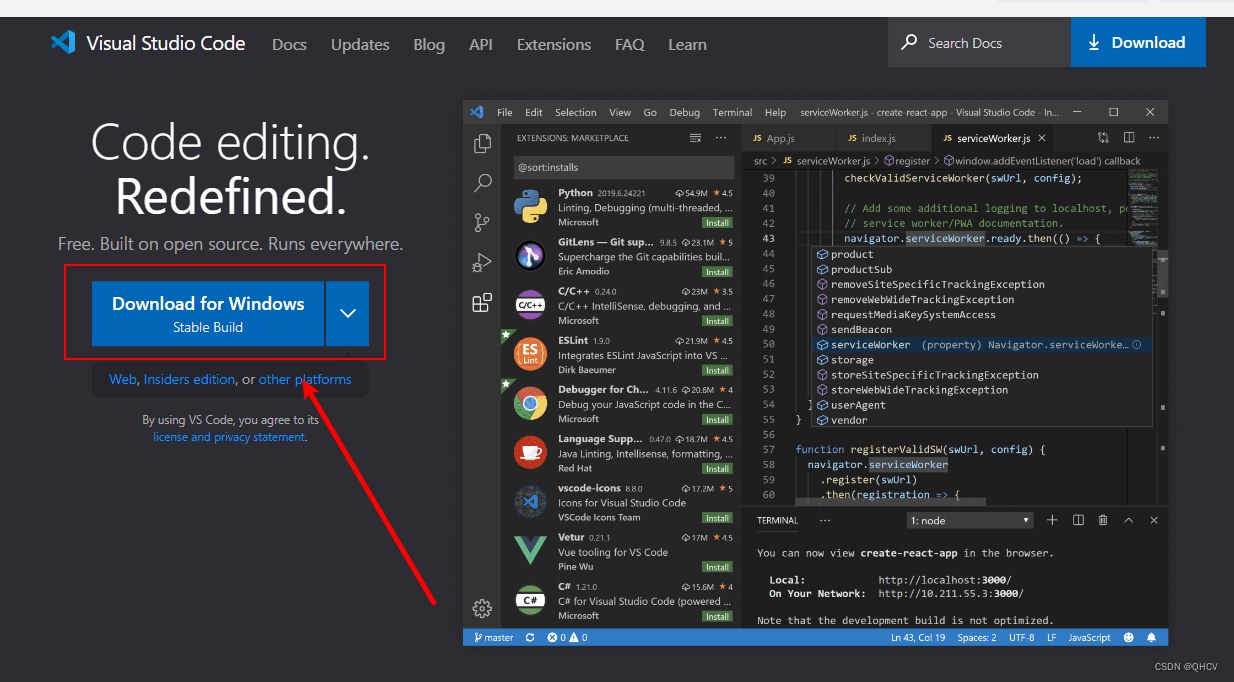Click the Search icon in activity bar

483,183
